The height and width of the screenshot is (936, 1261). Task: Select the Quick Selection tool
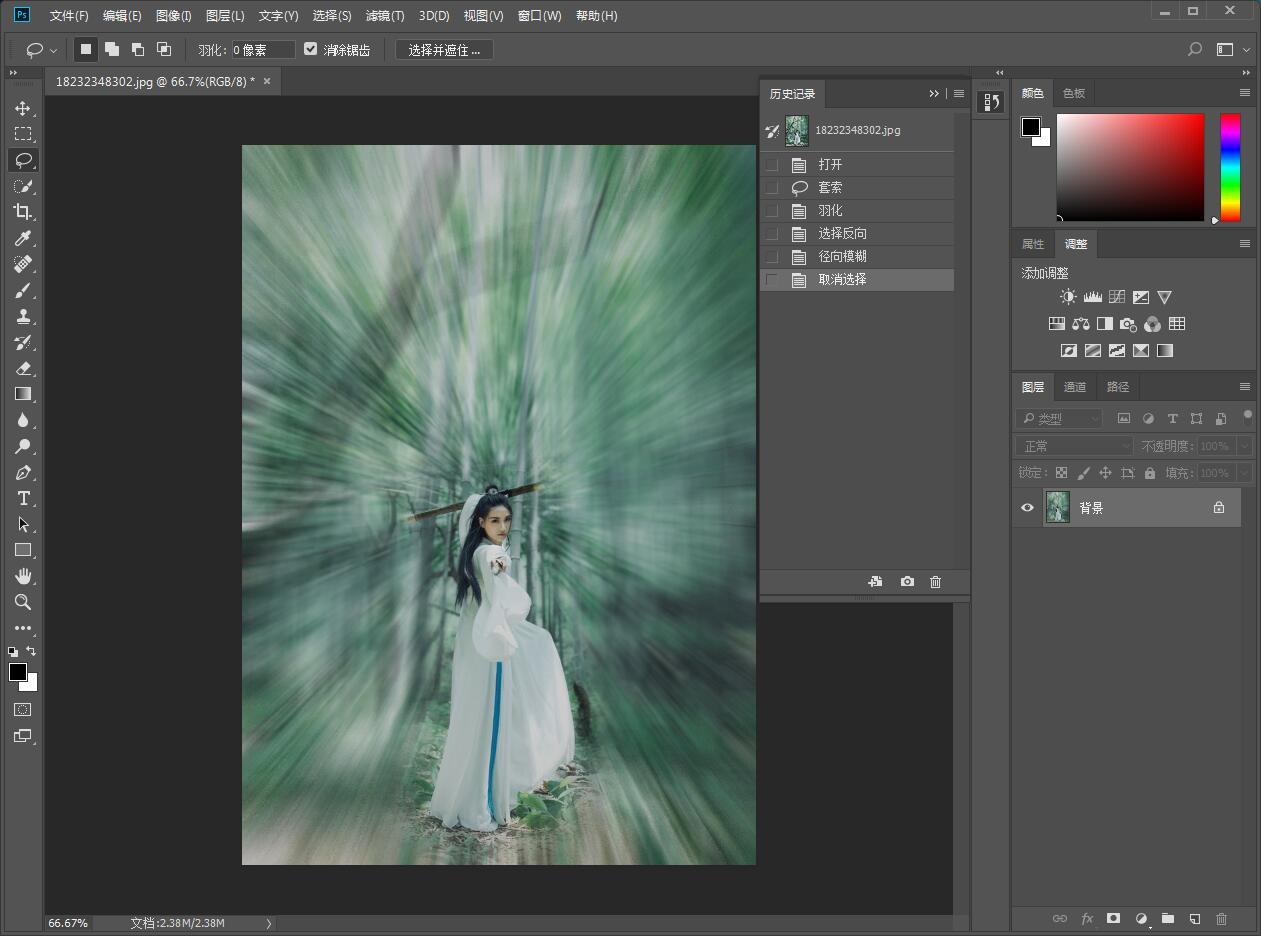pos(23,186)
